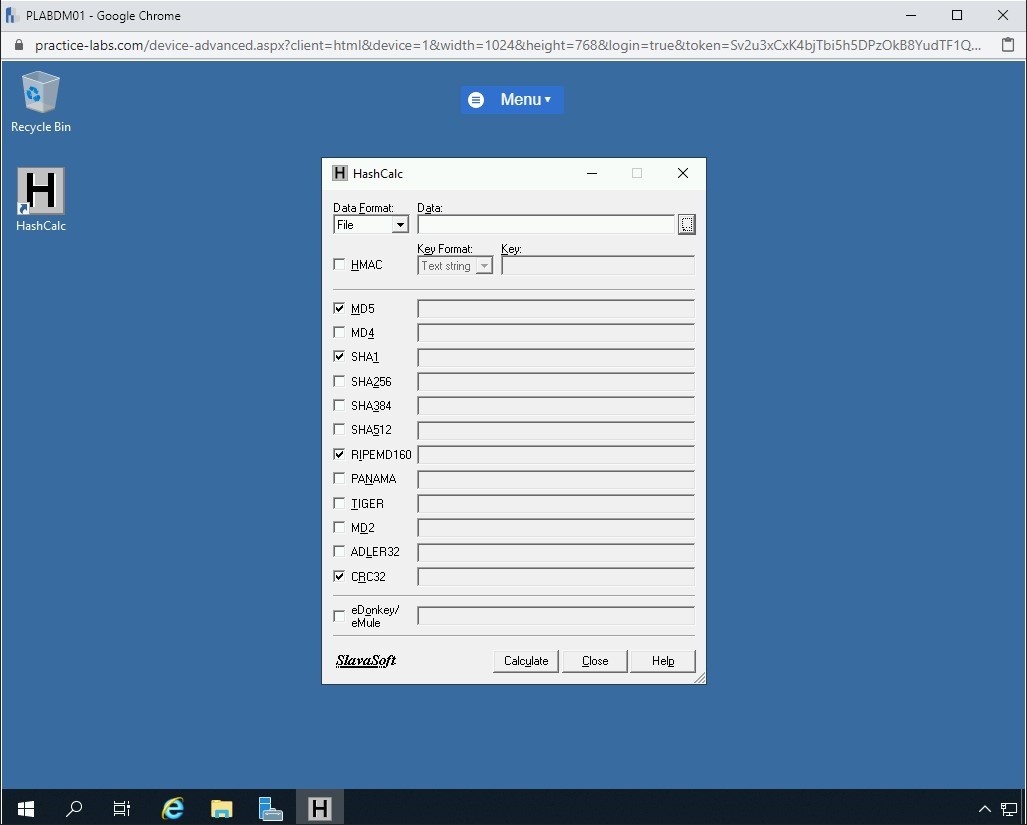Enable the SHA256 checkbox
The image size is (1027, 825).
click(339, 381)
